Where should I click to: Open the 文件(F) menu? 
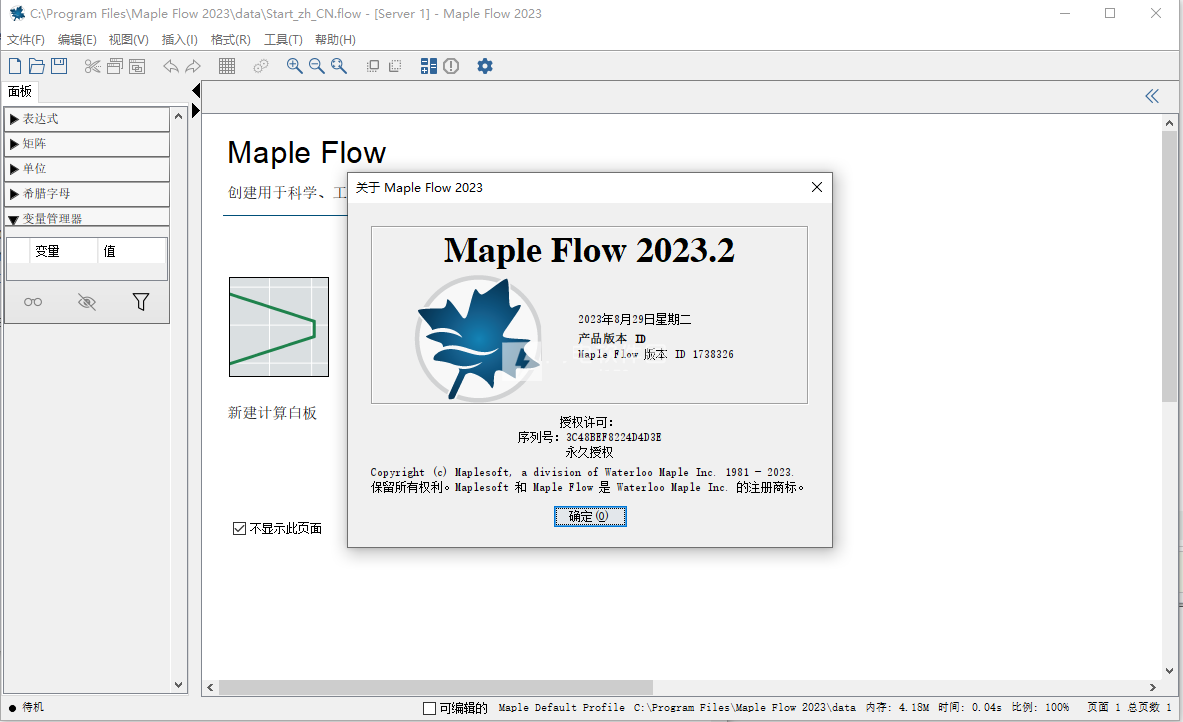click(26, 39)
